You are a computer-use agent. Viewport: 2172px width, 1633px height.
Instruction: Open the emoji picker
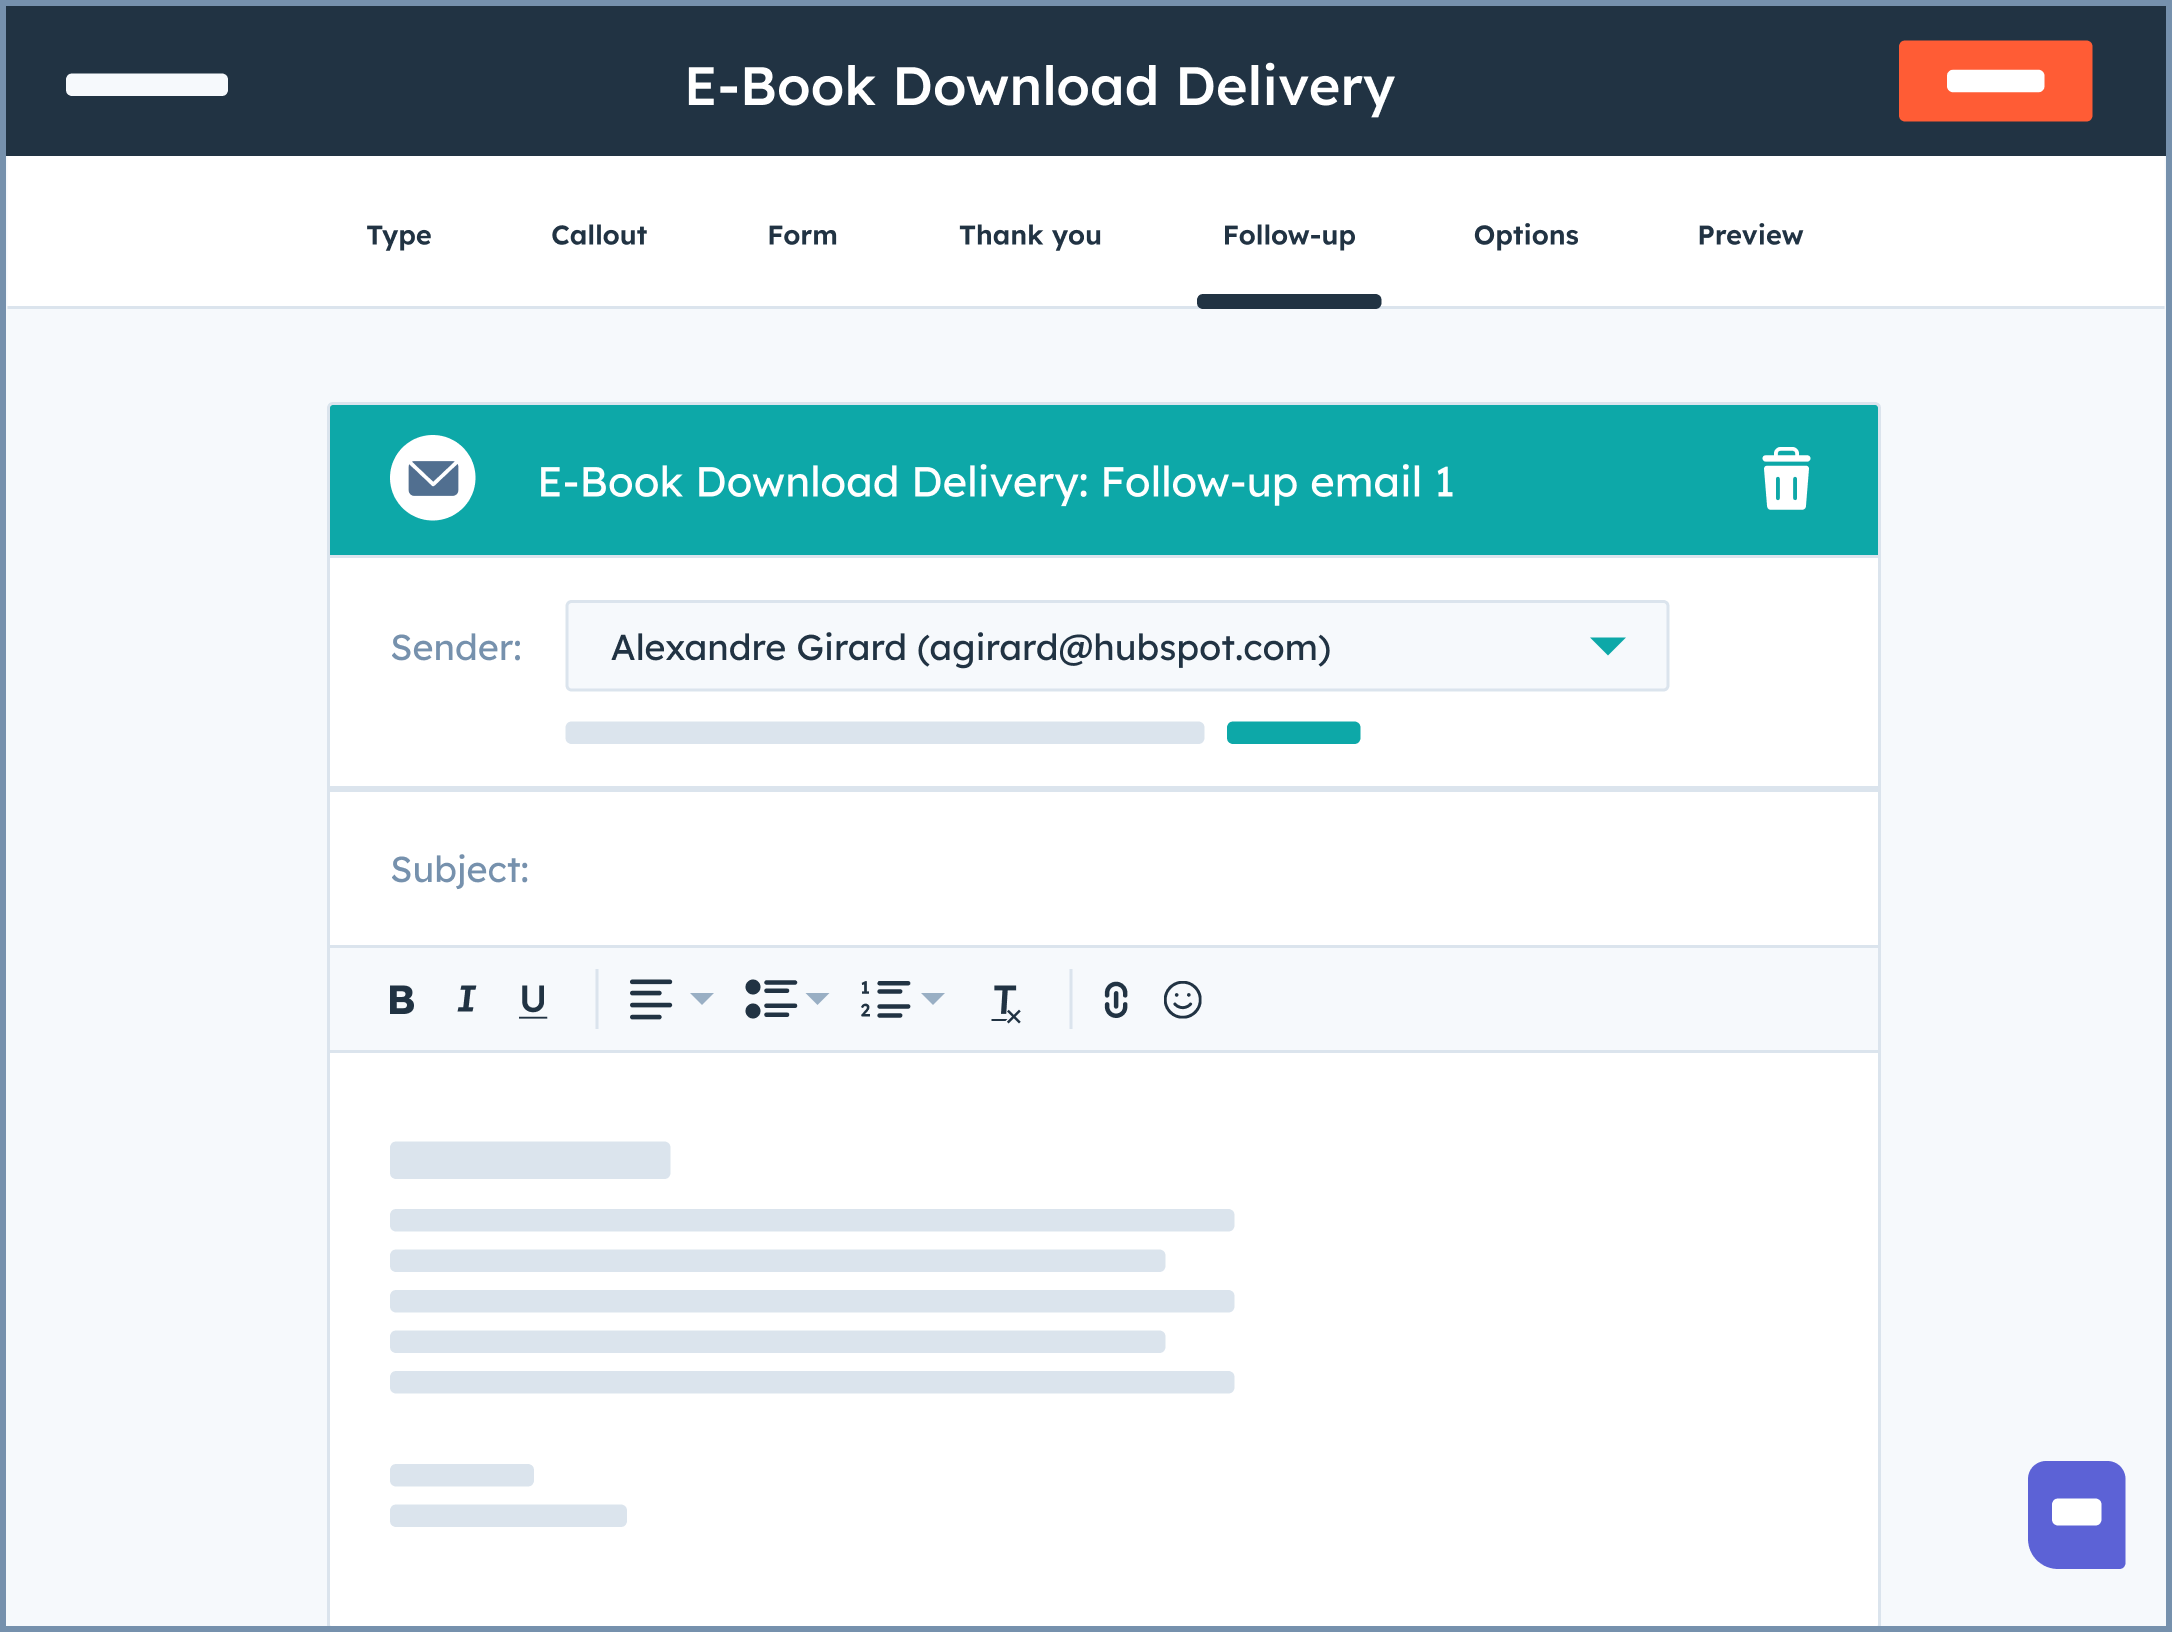1182,999
